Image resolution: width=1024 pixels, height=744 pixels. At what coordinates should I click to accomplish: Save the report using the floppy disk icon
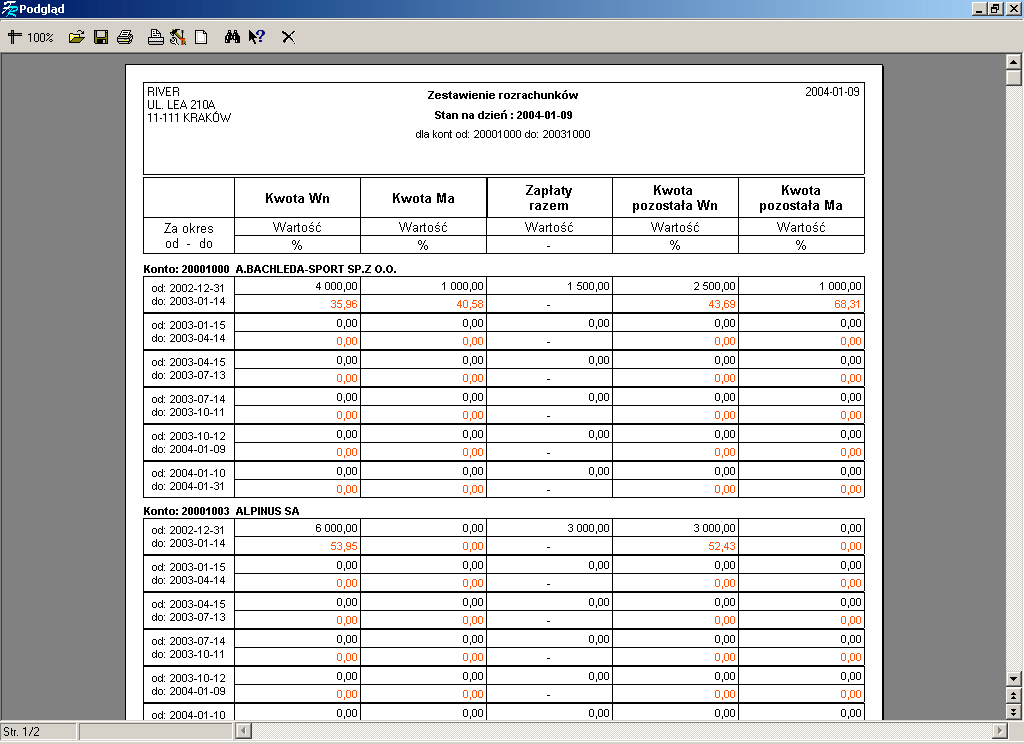[101, 37]
